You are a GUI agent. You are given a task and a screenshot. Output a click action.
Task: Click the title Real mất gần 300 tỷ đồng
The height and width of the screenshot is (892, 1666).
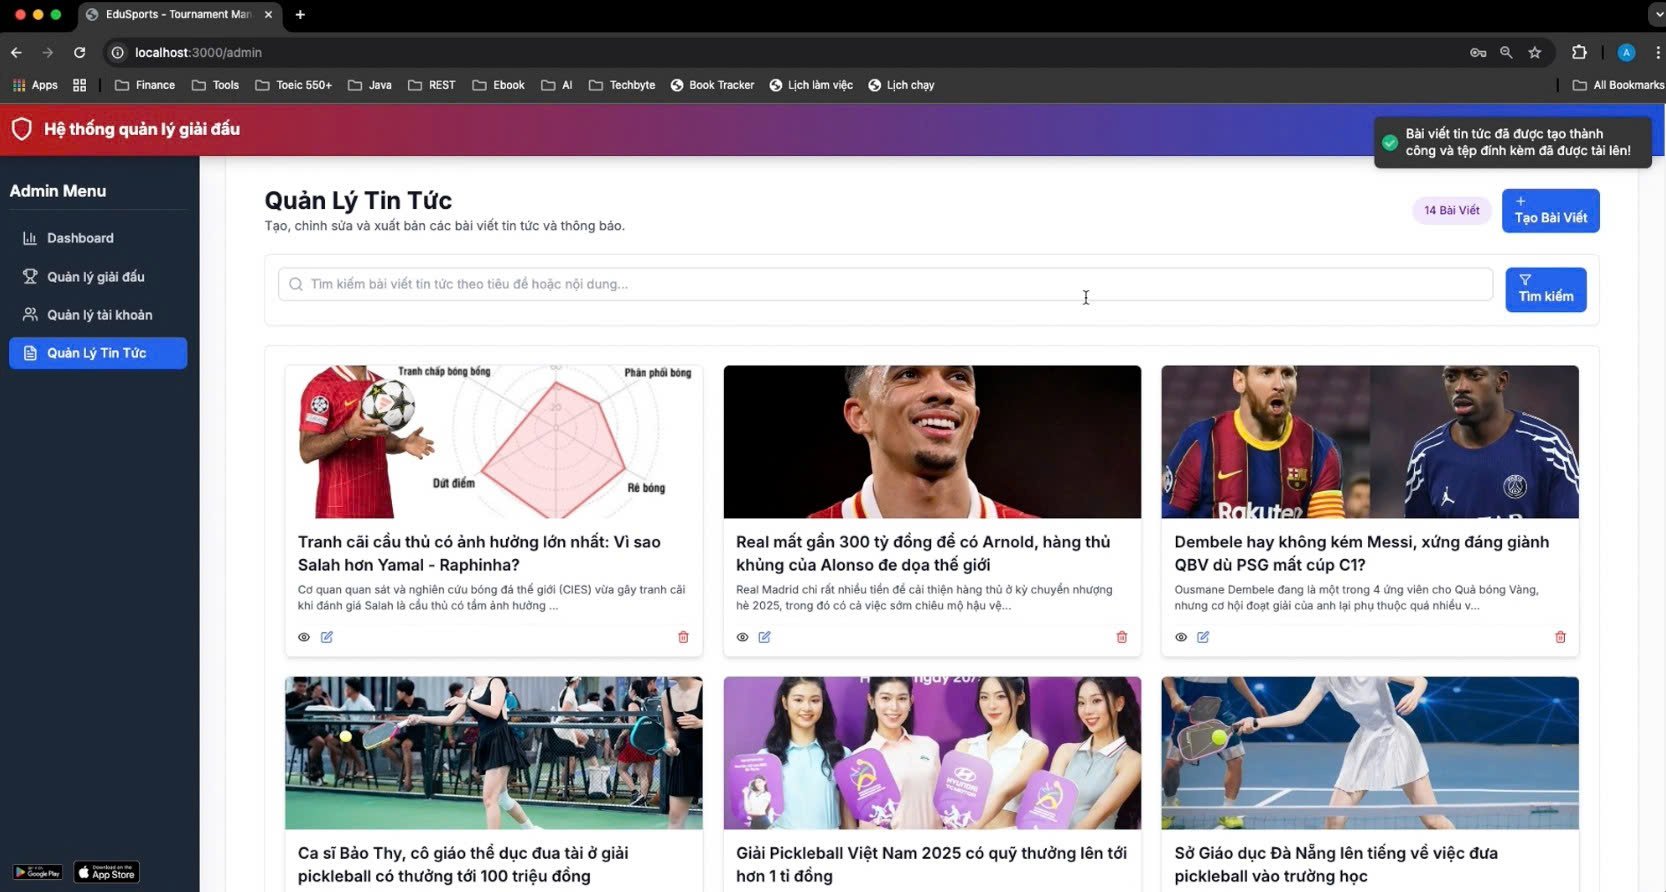923,553
